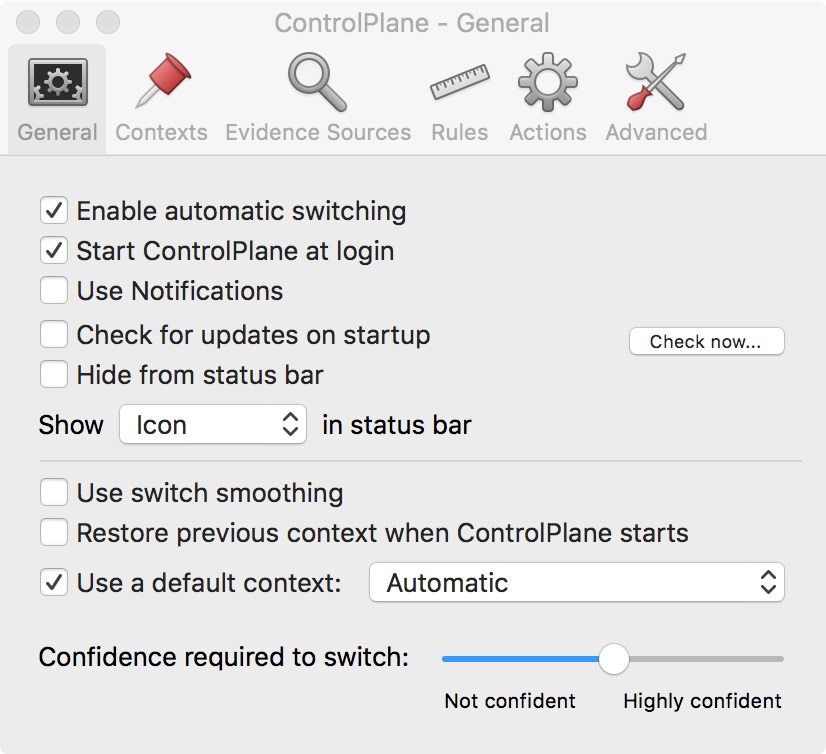Uncheck Start ControlPlane at login
Screen dimensions: 826x754
point(54,250)
